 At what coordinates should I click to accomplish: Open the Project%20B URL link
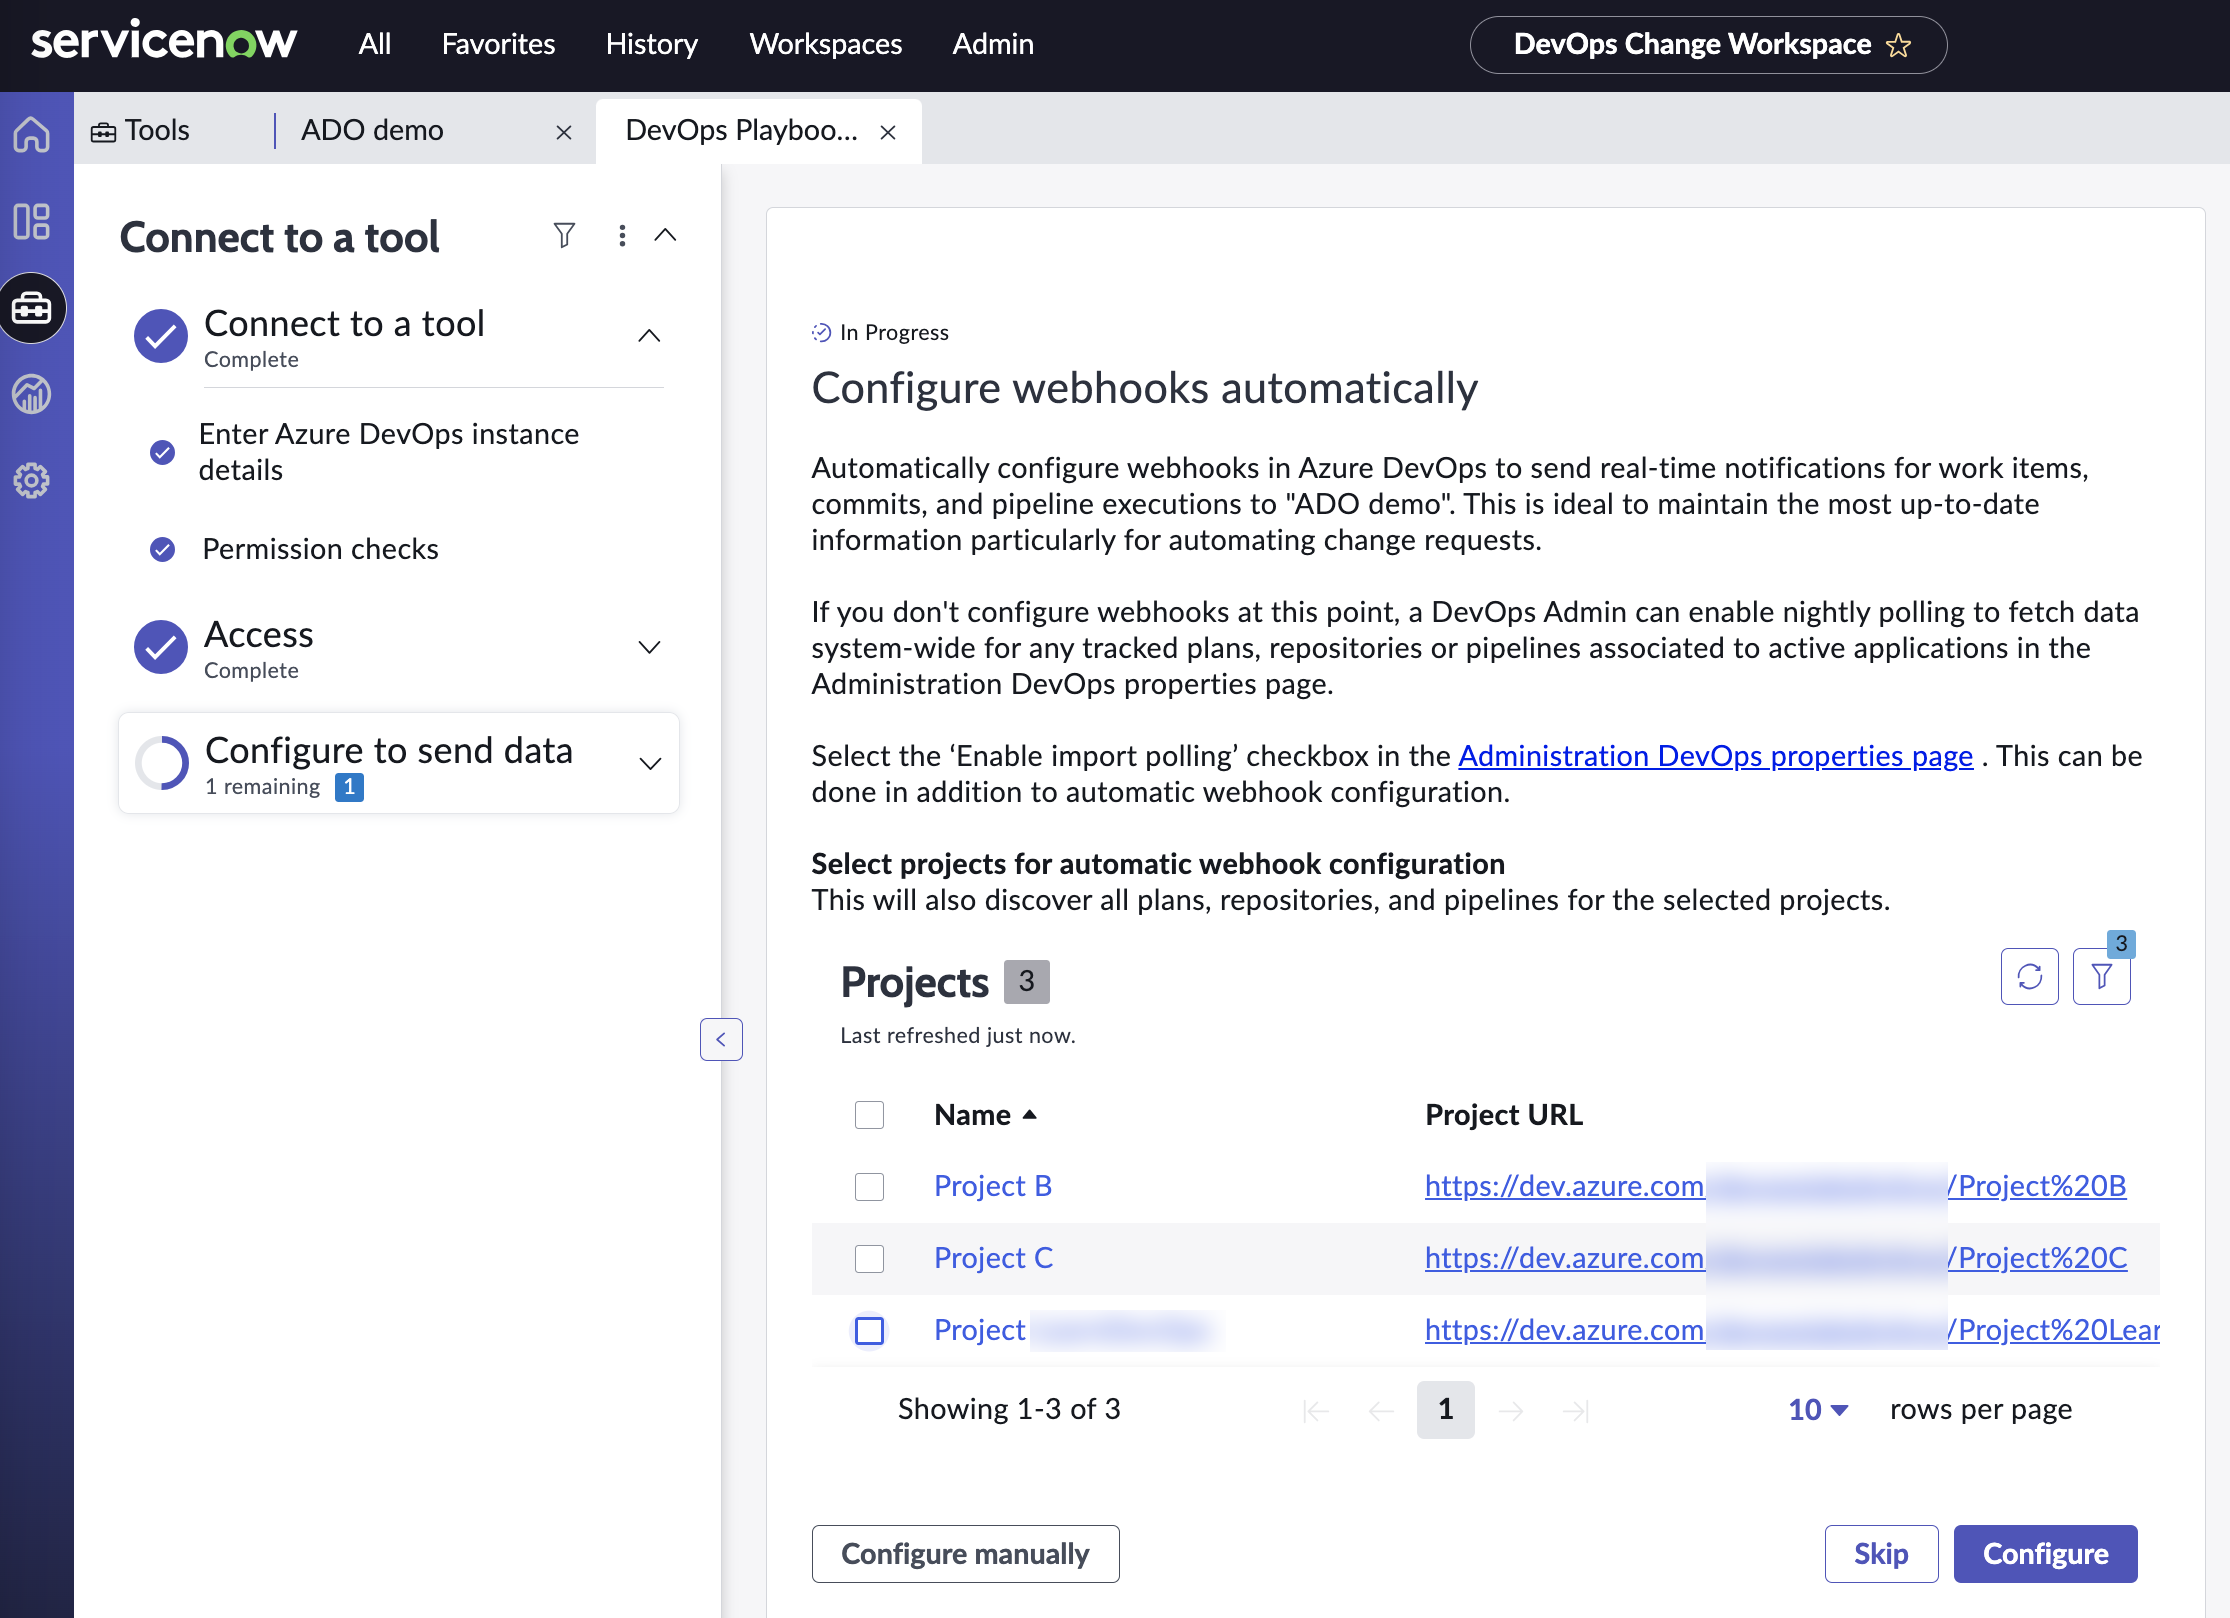click(1775, 1186)
